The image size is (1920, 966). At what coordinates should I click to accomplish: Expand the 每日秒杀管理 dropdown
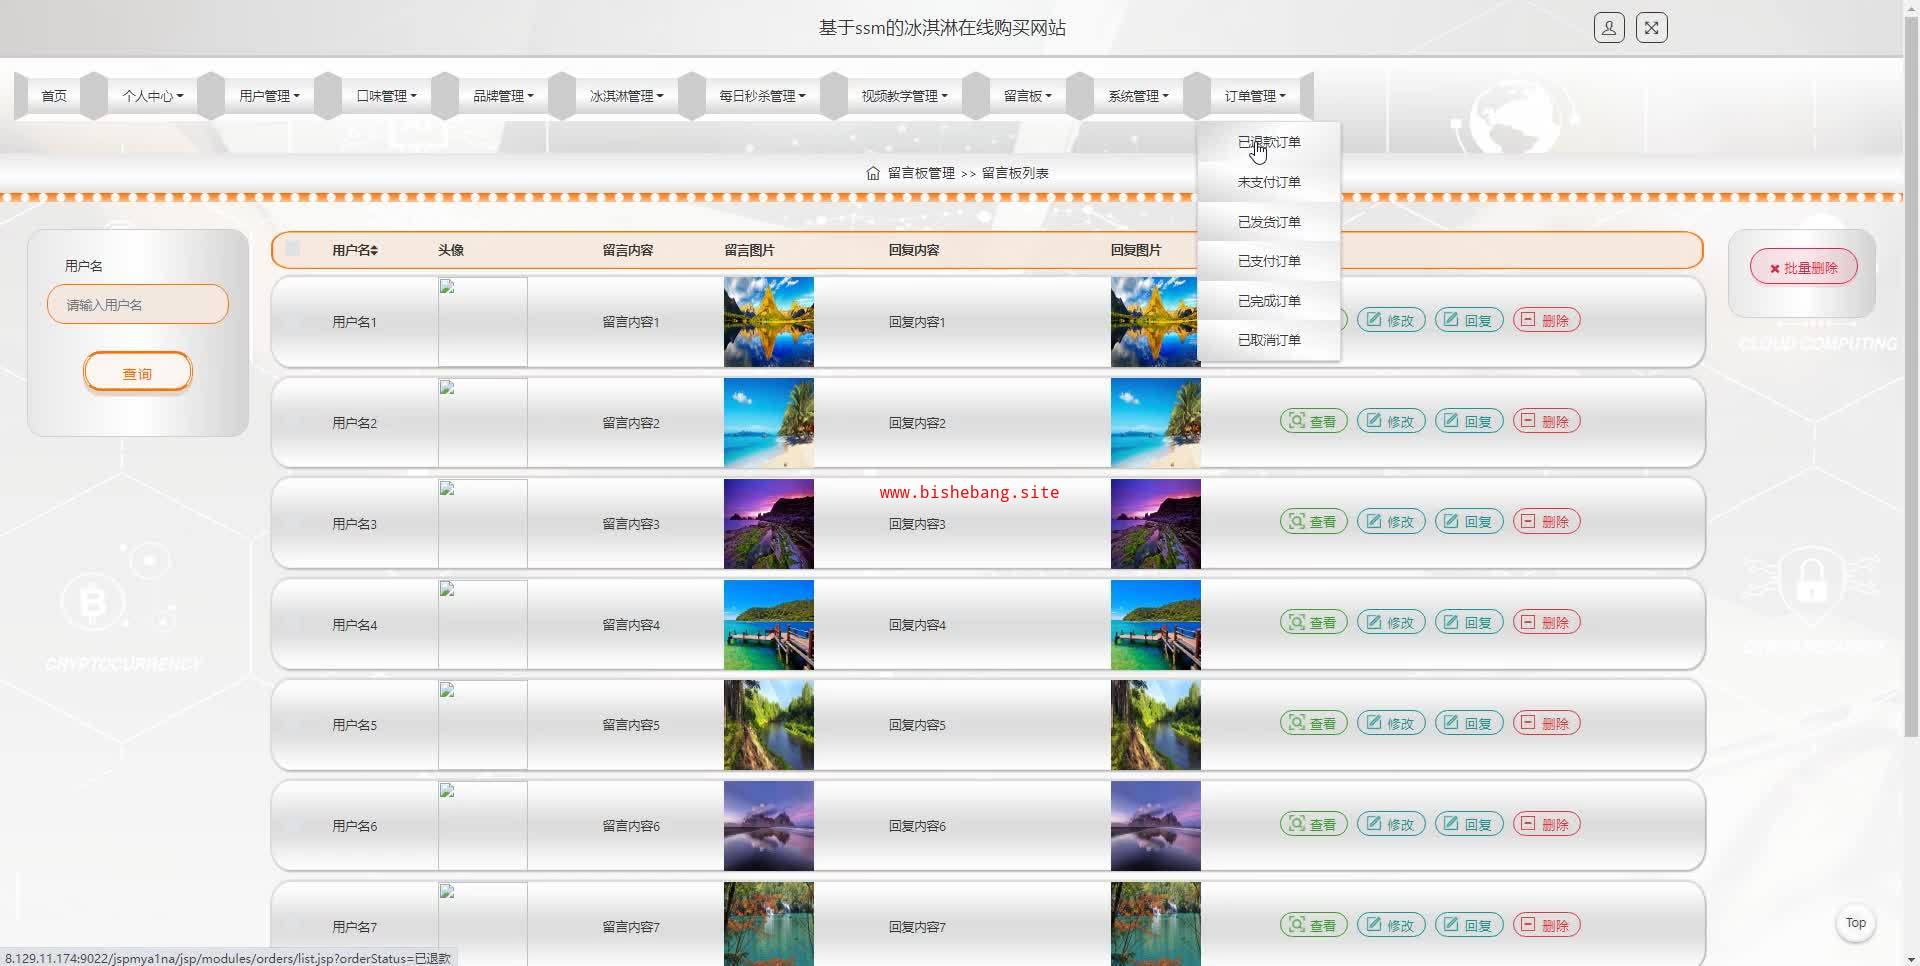coord(762,96)
